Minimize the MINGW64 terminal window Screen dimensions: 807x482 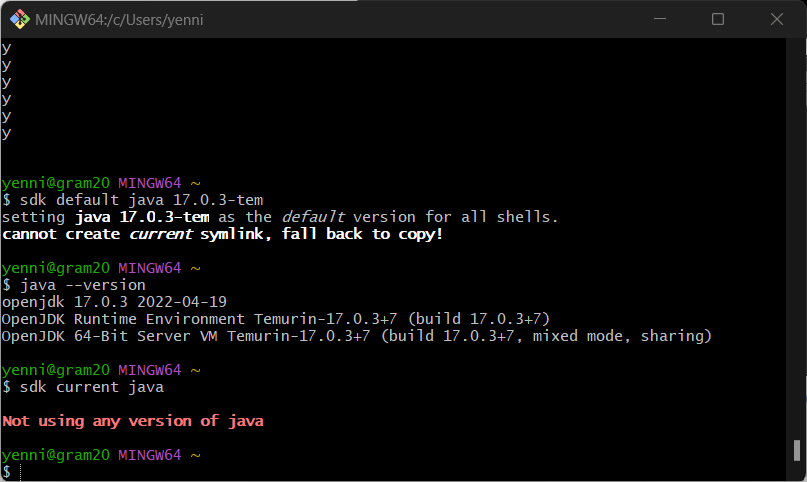(x=660, y=19)
